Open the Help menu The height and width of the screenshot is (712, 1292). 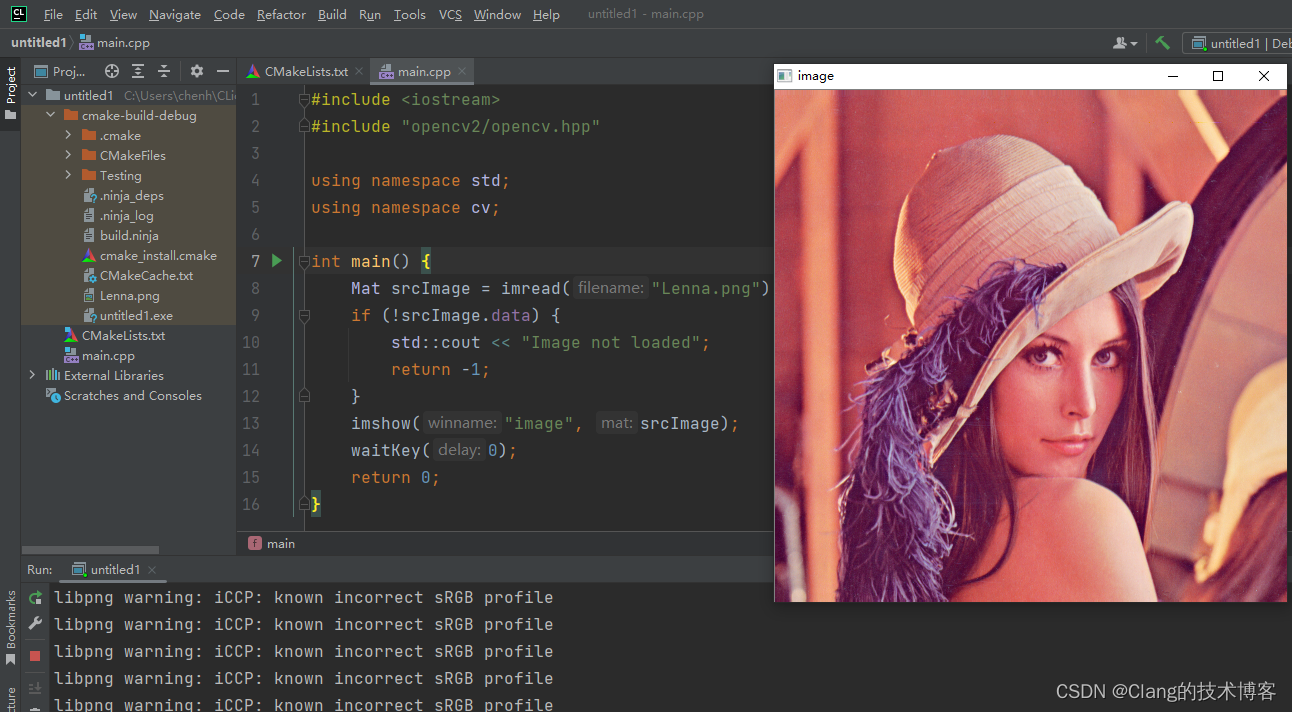(546, 14)
